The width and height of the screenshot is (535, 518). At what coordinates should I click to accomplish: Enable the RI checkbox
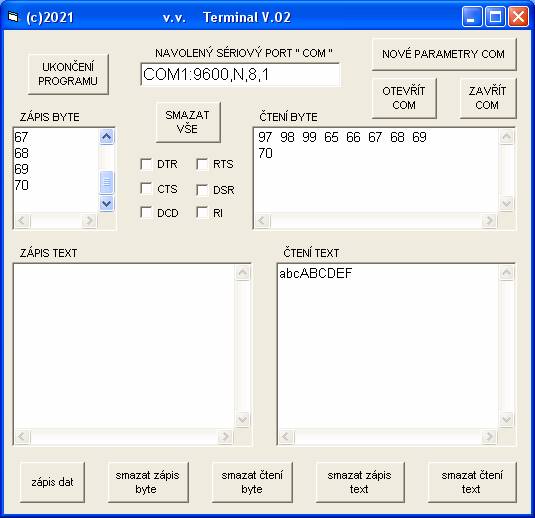202,213
